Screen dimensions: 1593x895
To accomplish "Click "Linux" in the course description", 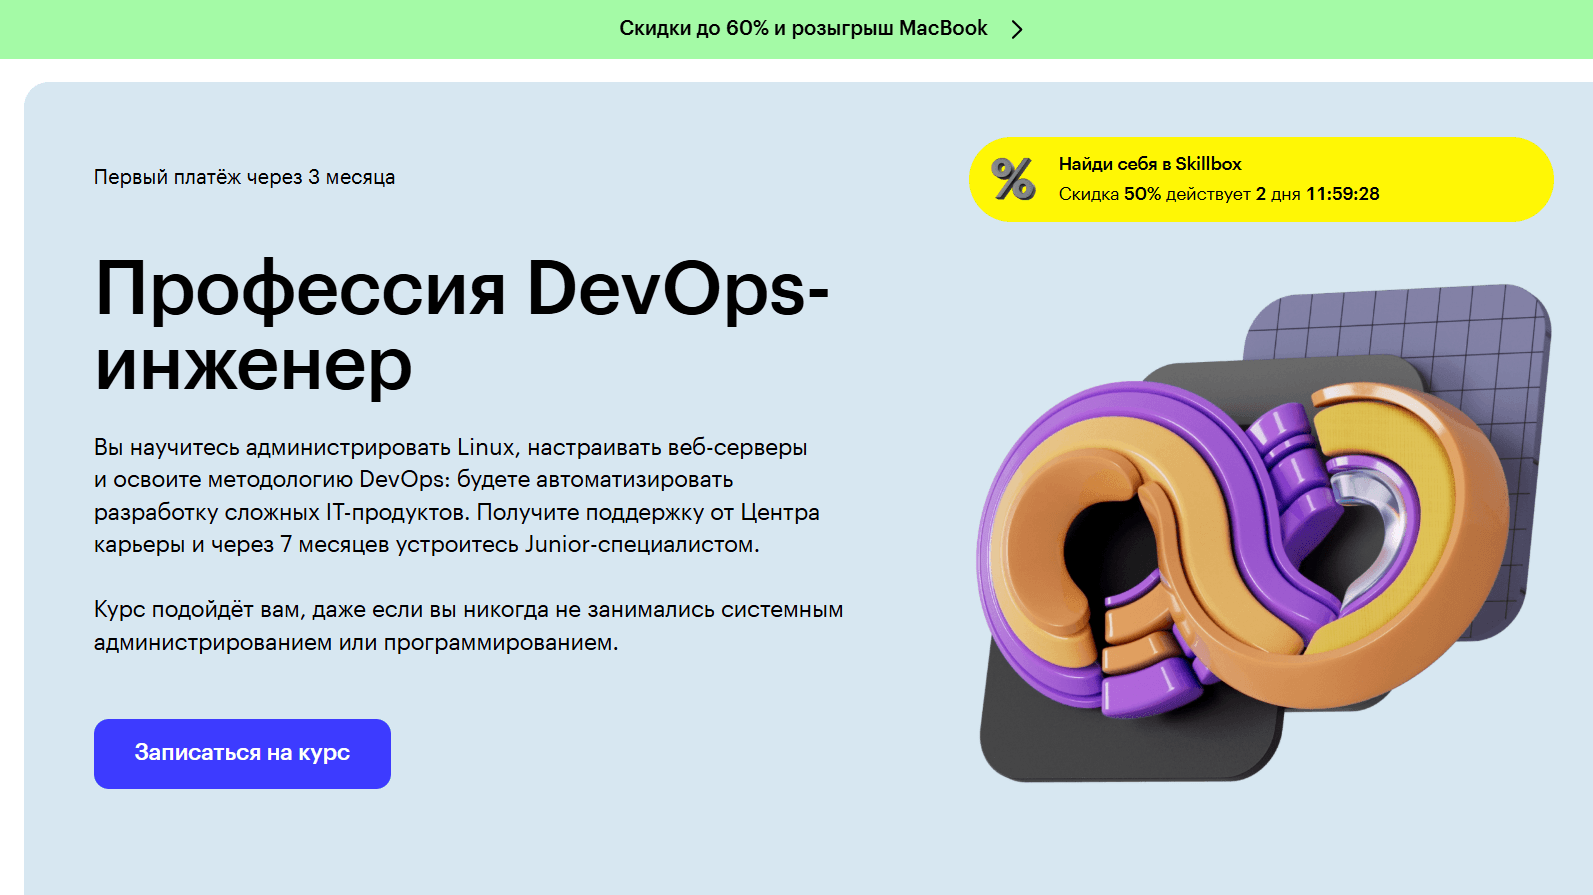I will click(x=485, y=447).
